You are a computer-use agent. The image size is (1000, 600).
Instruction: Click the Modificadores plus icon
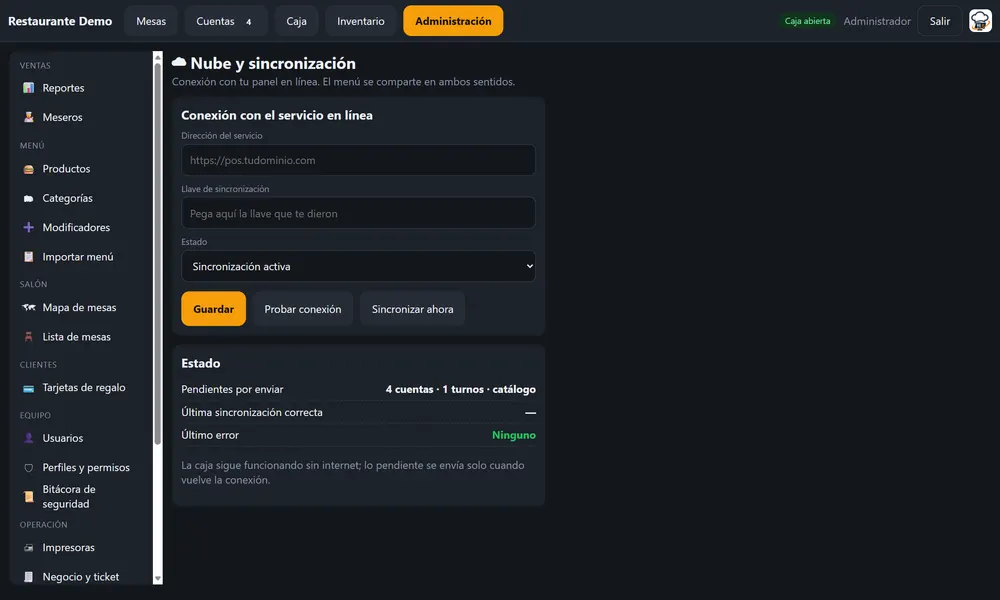pos(29,228)
